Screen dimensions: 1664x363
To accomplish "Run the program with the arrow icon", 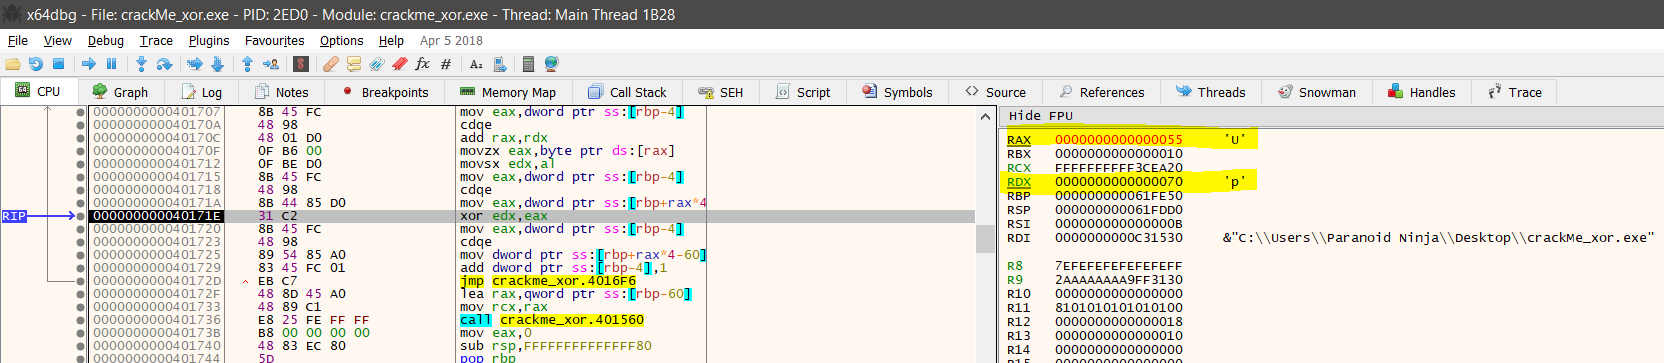I will point(89,64).
